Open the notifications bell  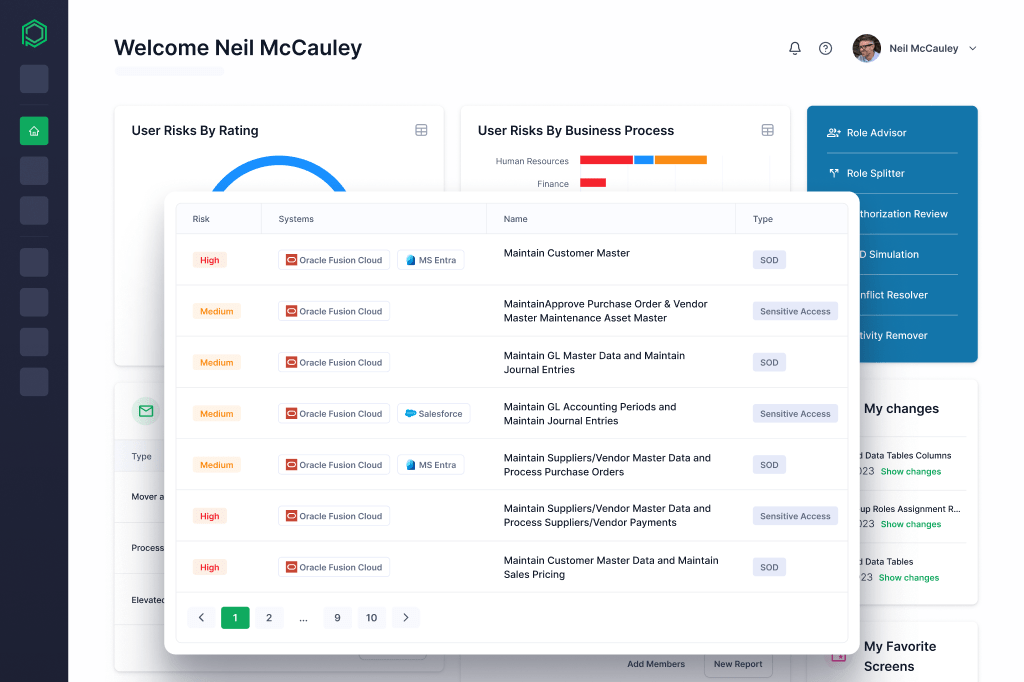tap(795, 48)
